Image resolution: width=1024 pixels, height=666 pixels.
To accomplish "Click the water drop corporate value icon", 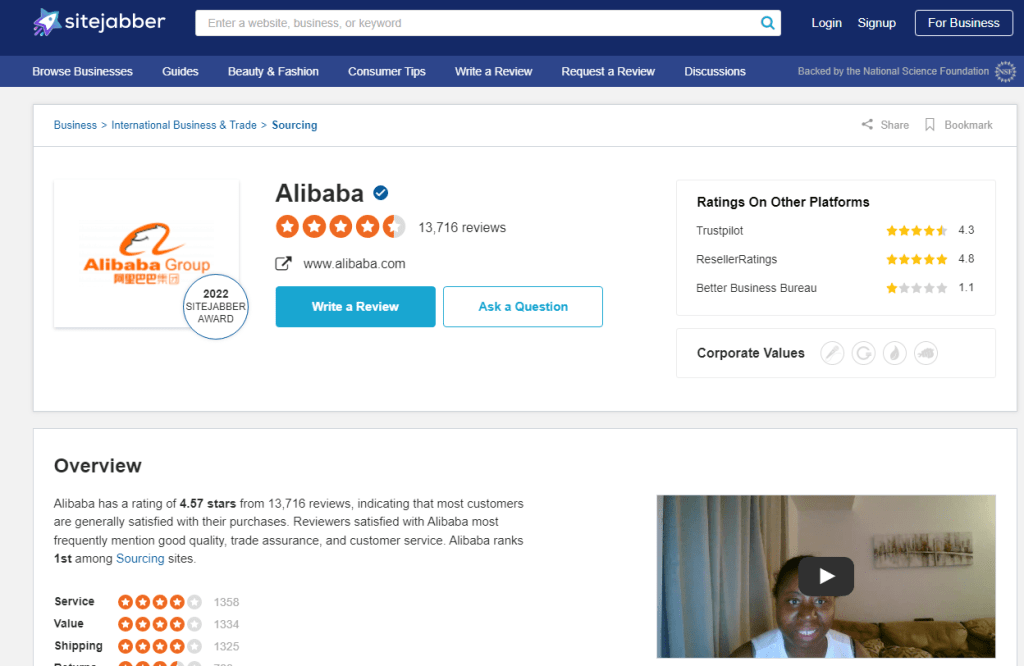I will point(894,353).
